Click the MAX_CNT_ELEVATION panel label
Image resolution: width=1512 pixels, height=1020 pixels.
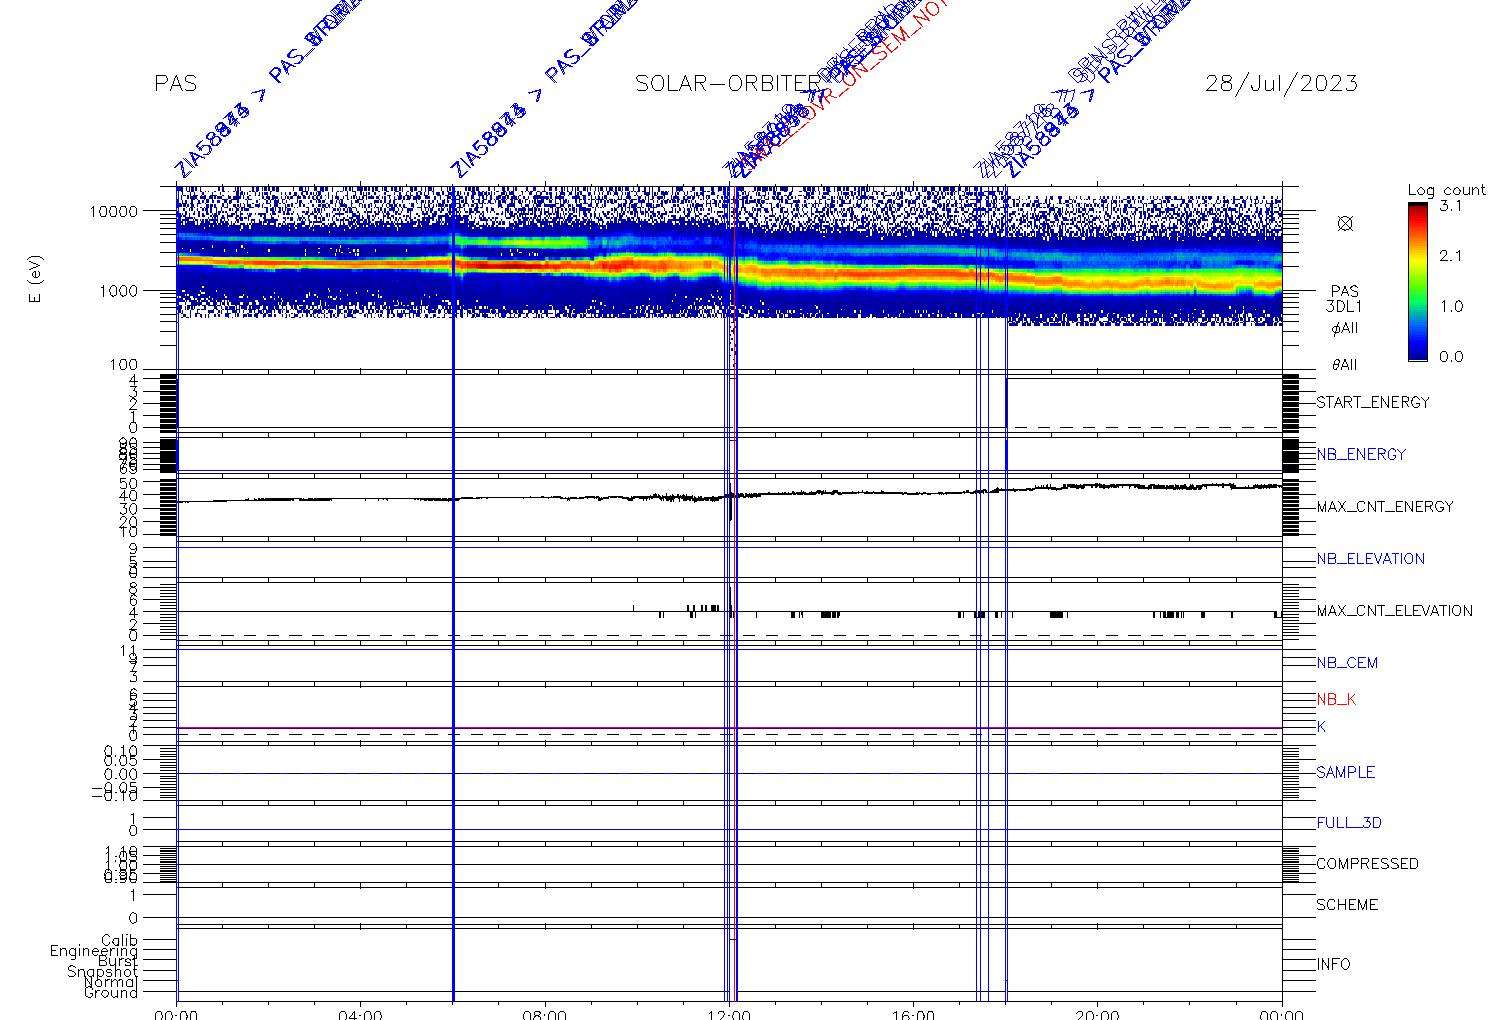point(1394,611)
